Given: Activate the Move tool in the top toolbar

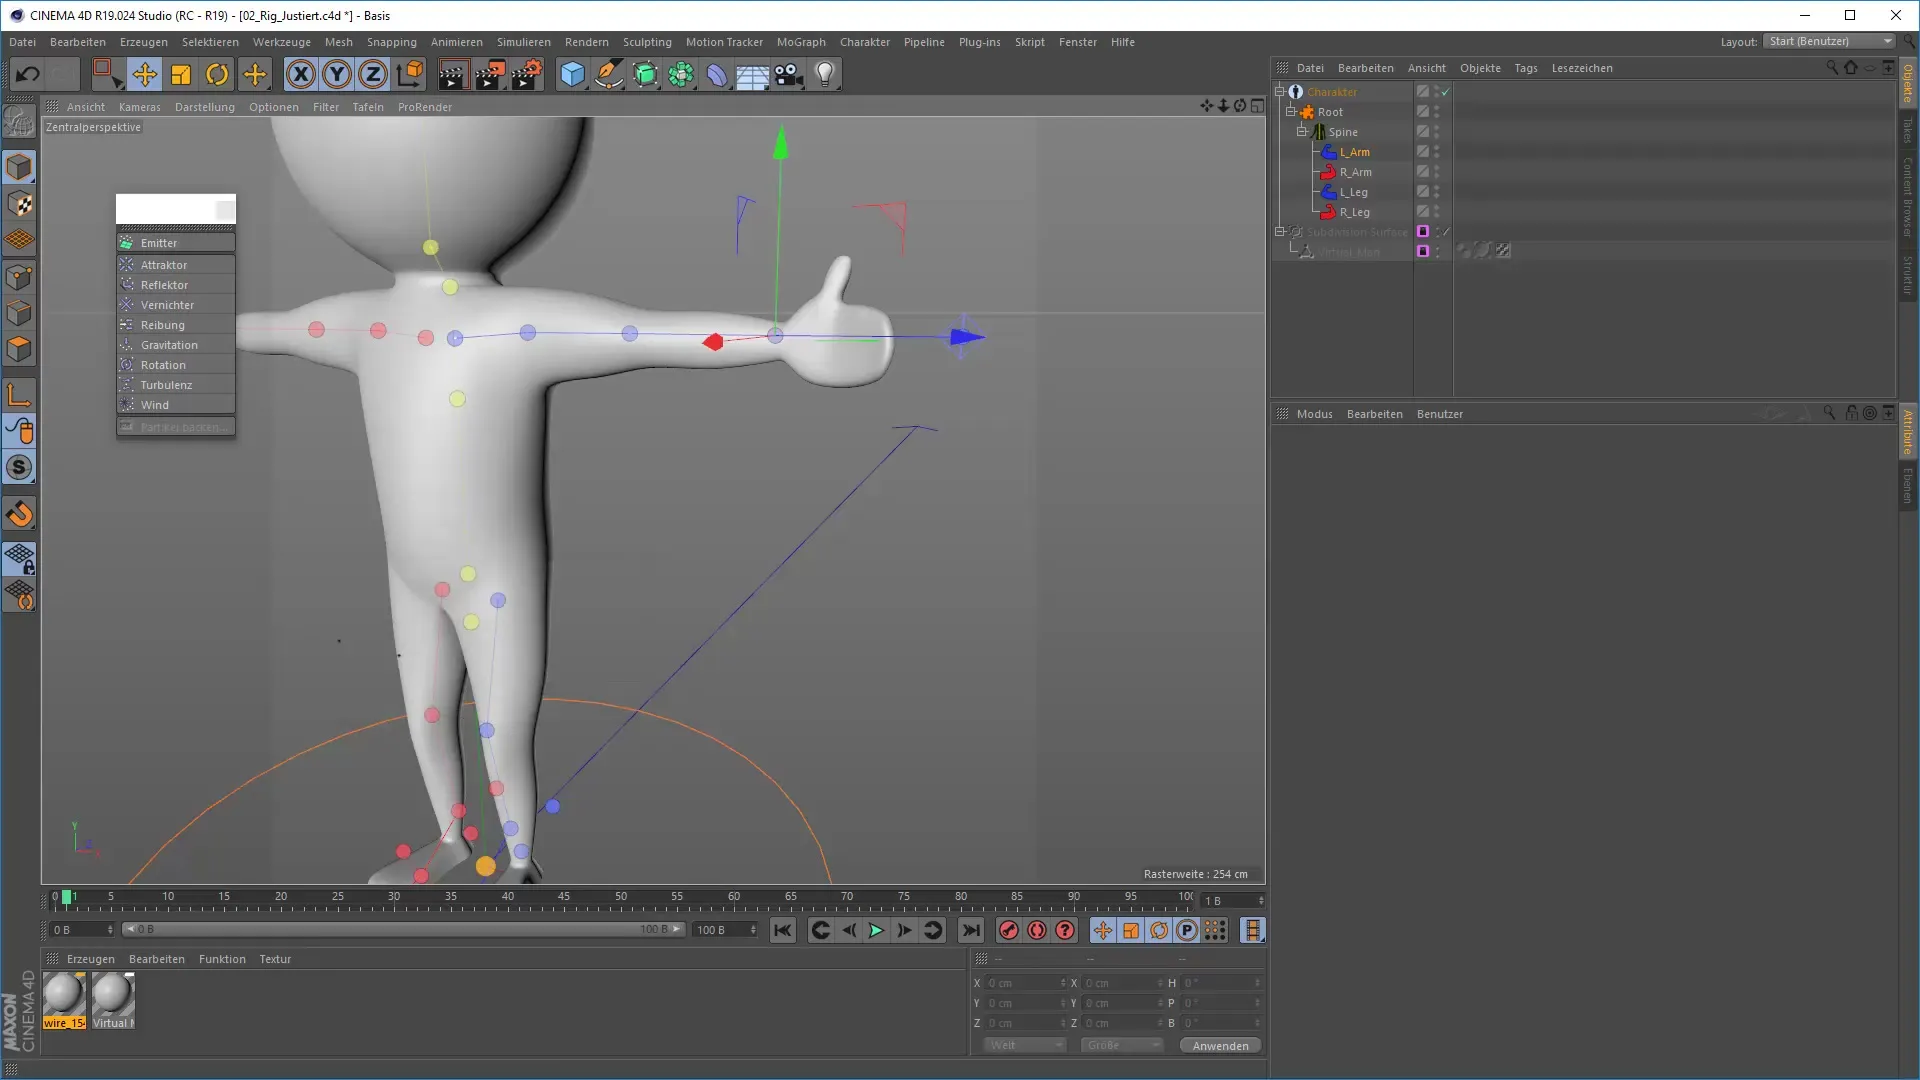Looking at the screenshot, I should click(x=145, y=74).
